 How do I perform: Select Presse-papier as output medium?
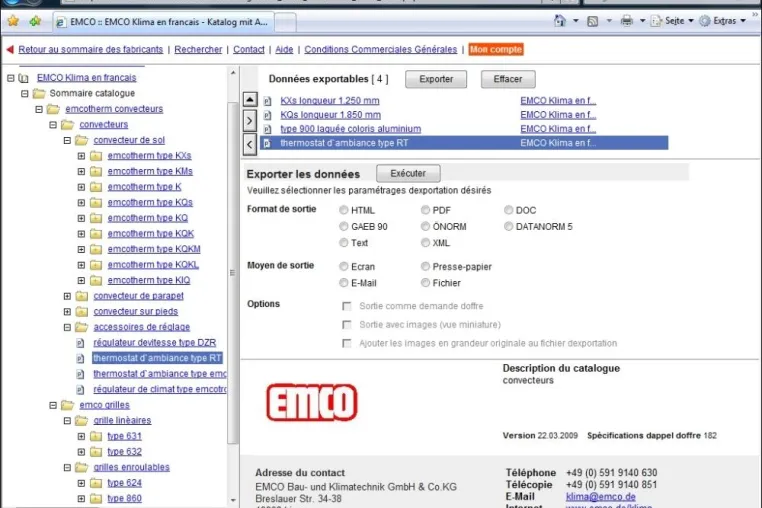425,266
